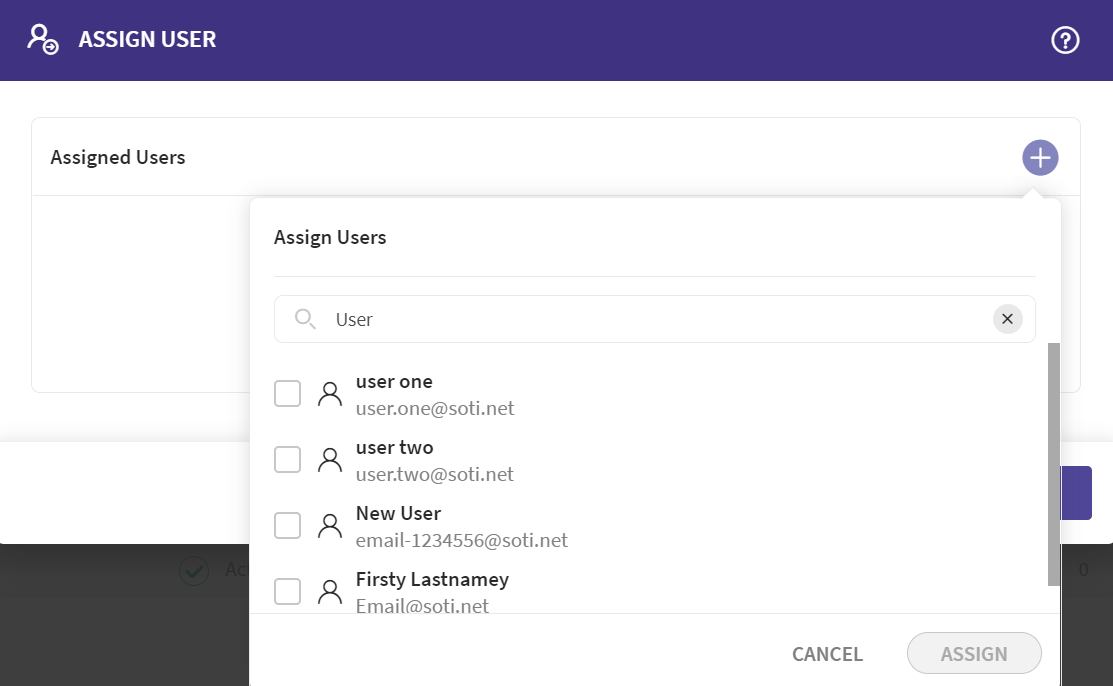Screen dimensions: 1113x686
Task: Click the person icon next to Firsty Lastnamey
Action: click(x=329, y=592)
